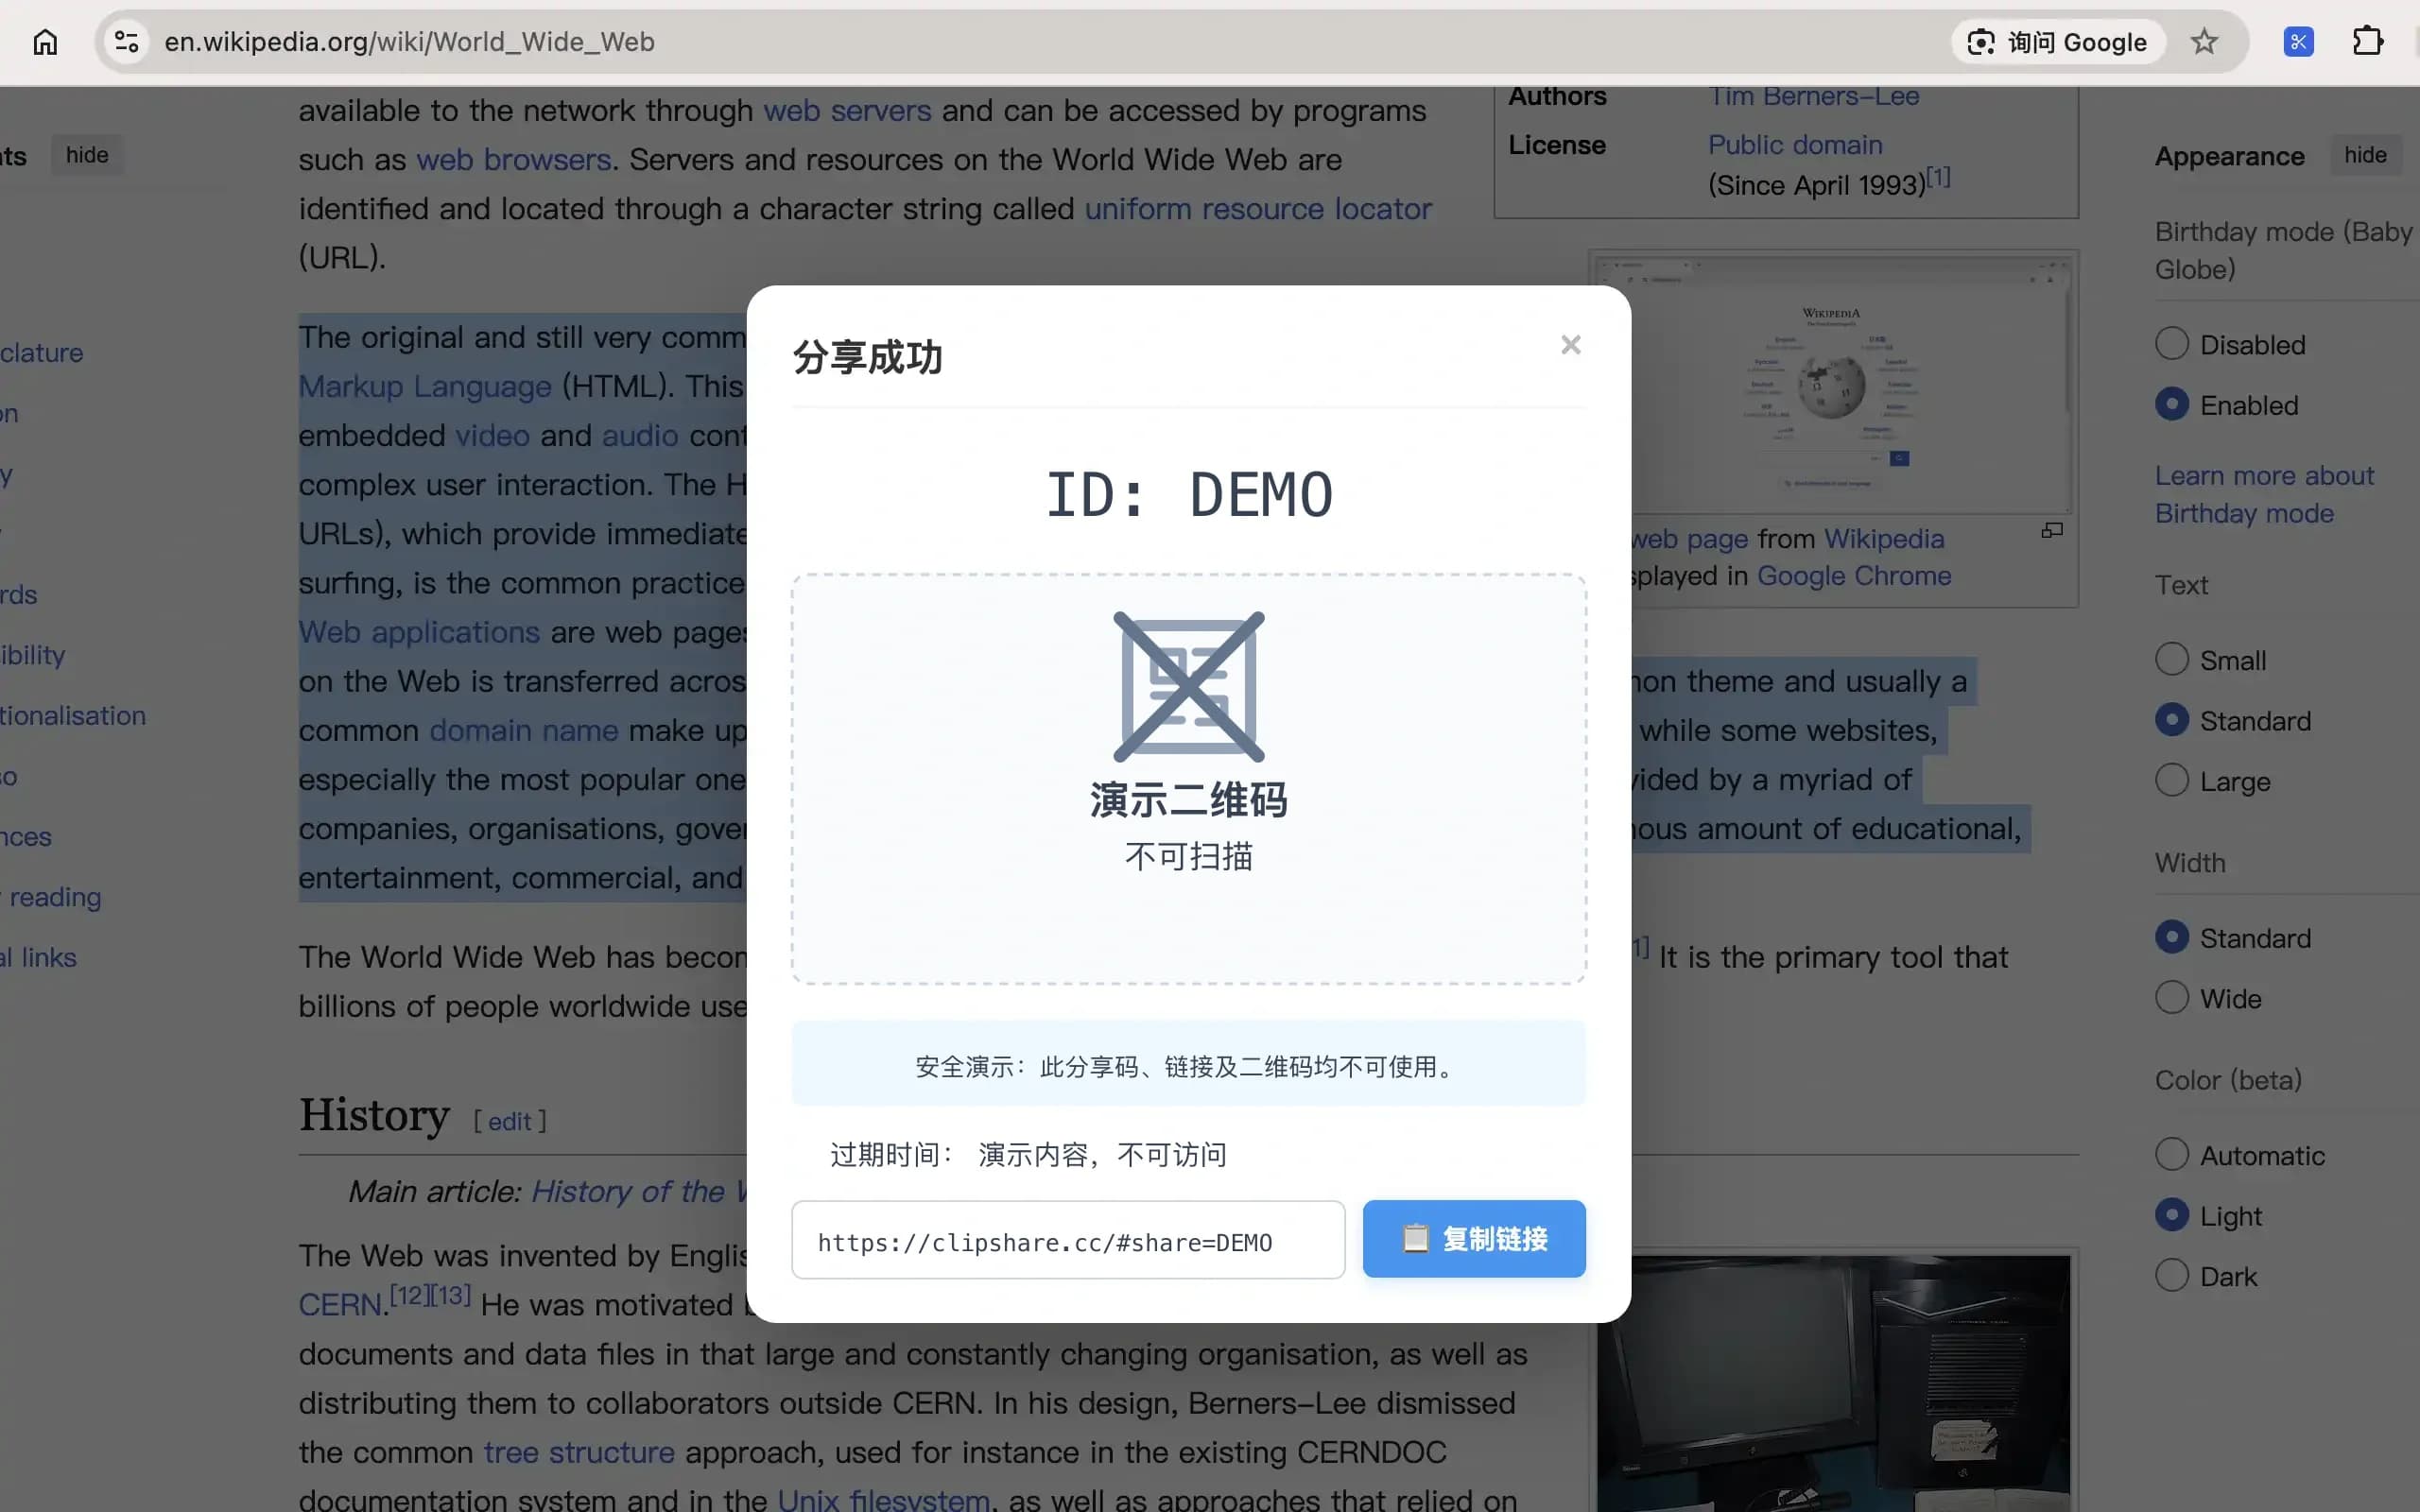
Task: Open the Google Chrome link in caption
Action: 1854,576
